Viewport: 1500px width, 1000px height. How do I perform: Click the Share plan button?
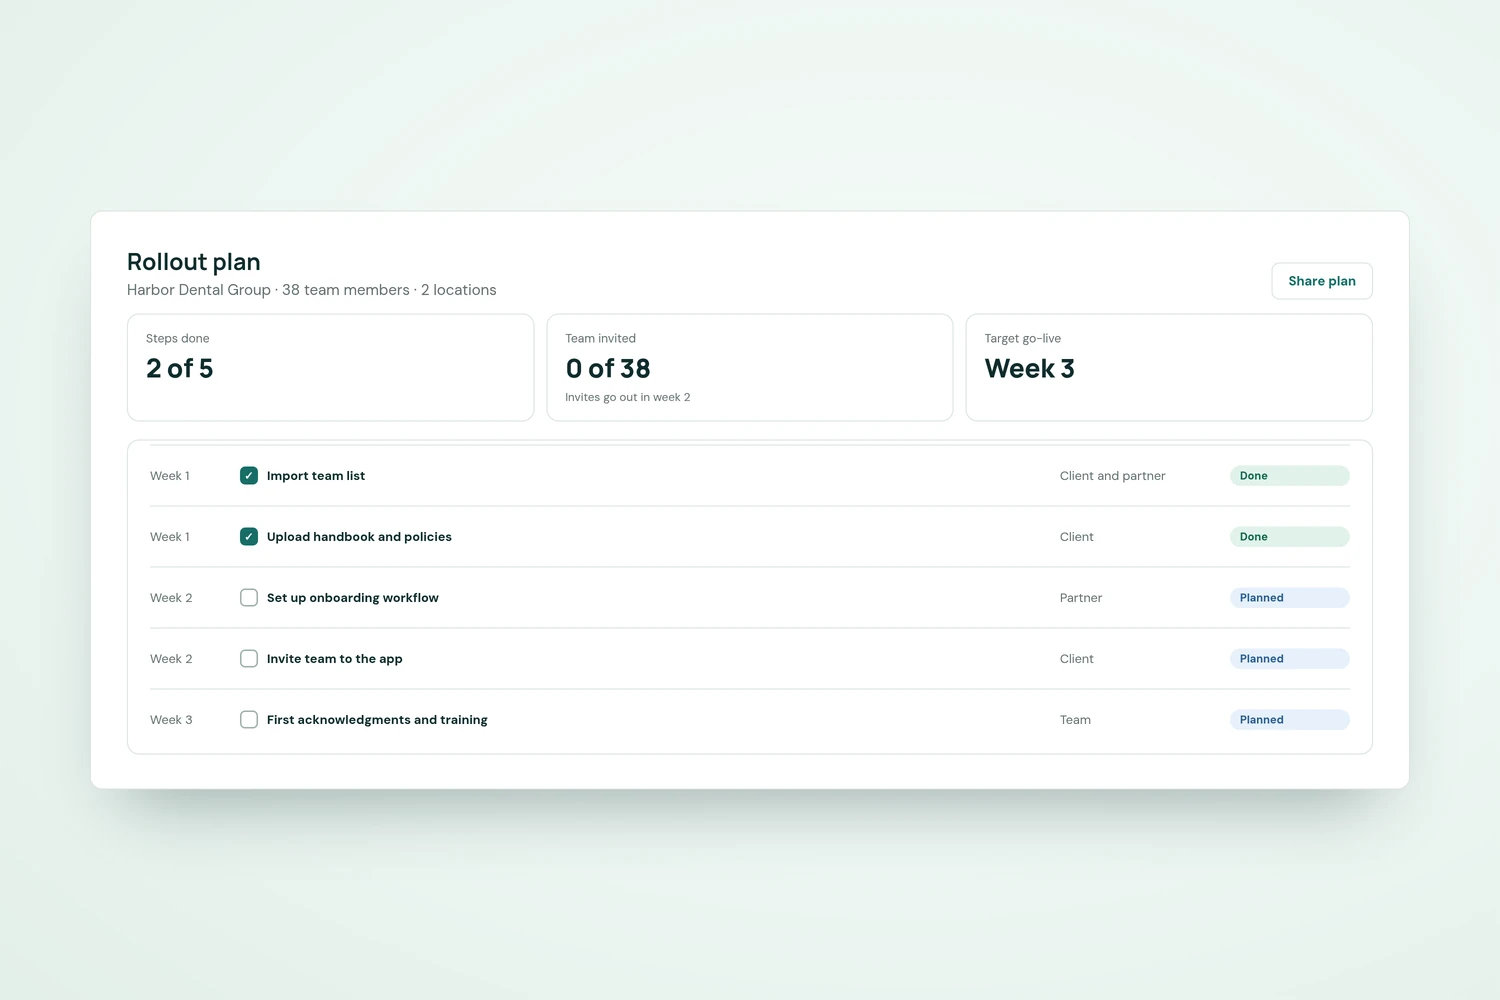coord(1321,281)
